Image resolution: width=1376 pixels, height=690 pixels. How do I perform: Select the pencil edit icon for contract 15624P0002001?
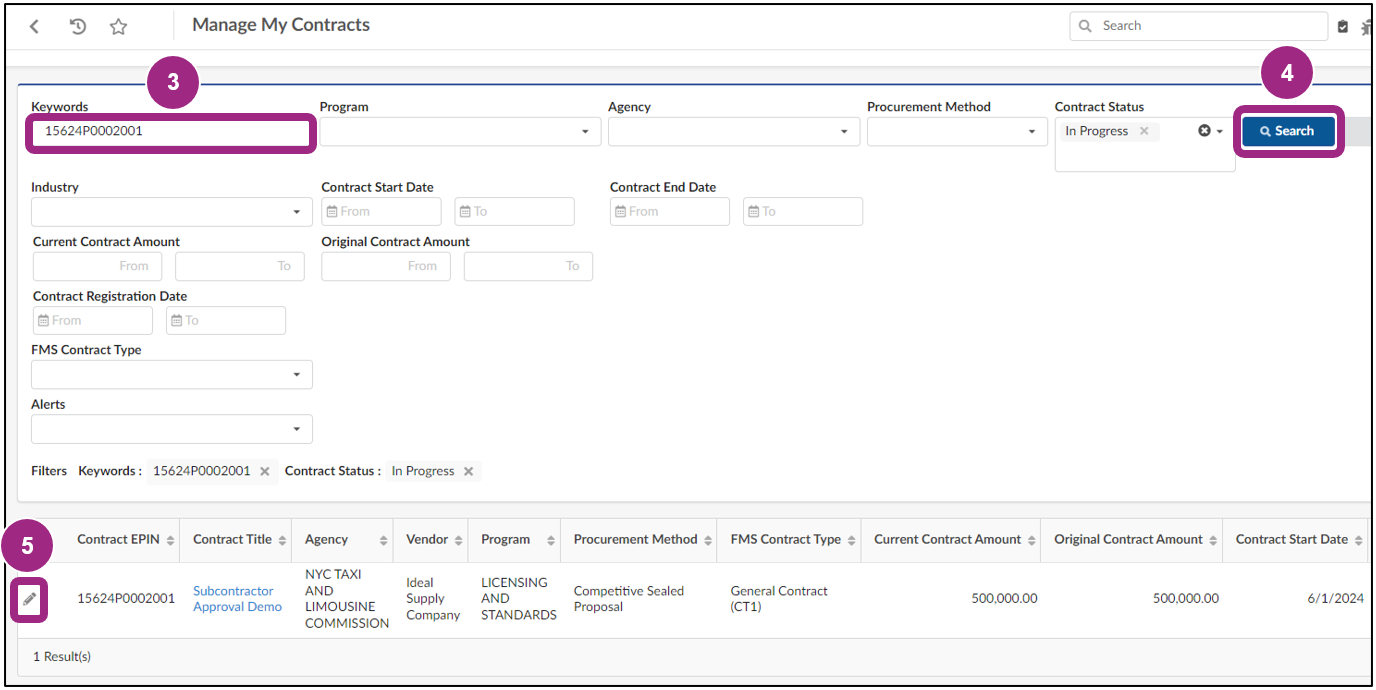click(28, 599)
